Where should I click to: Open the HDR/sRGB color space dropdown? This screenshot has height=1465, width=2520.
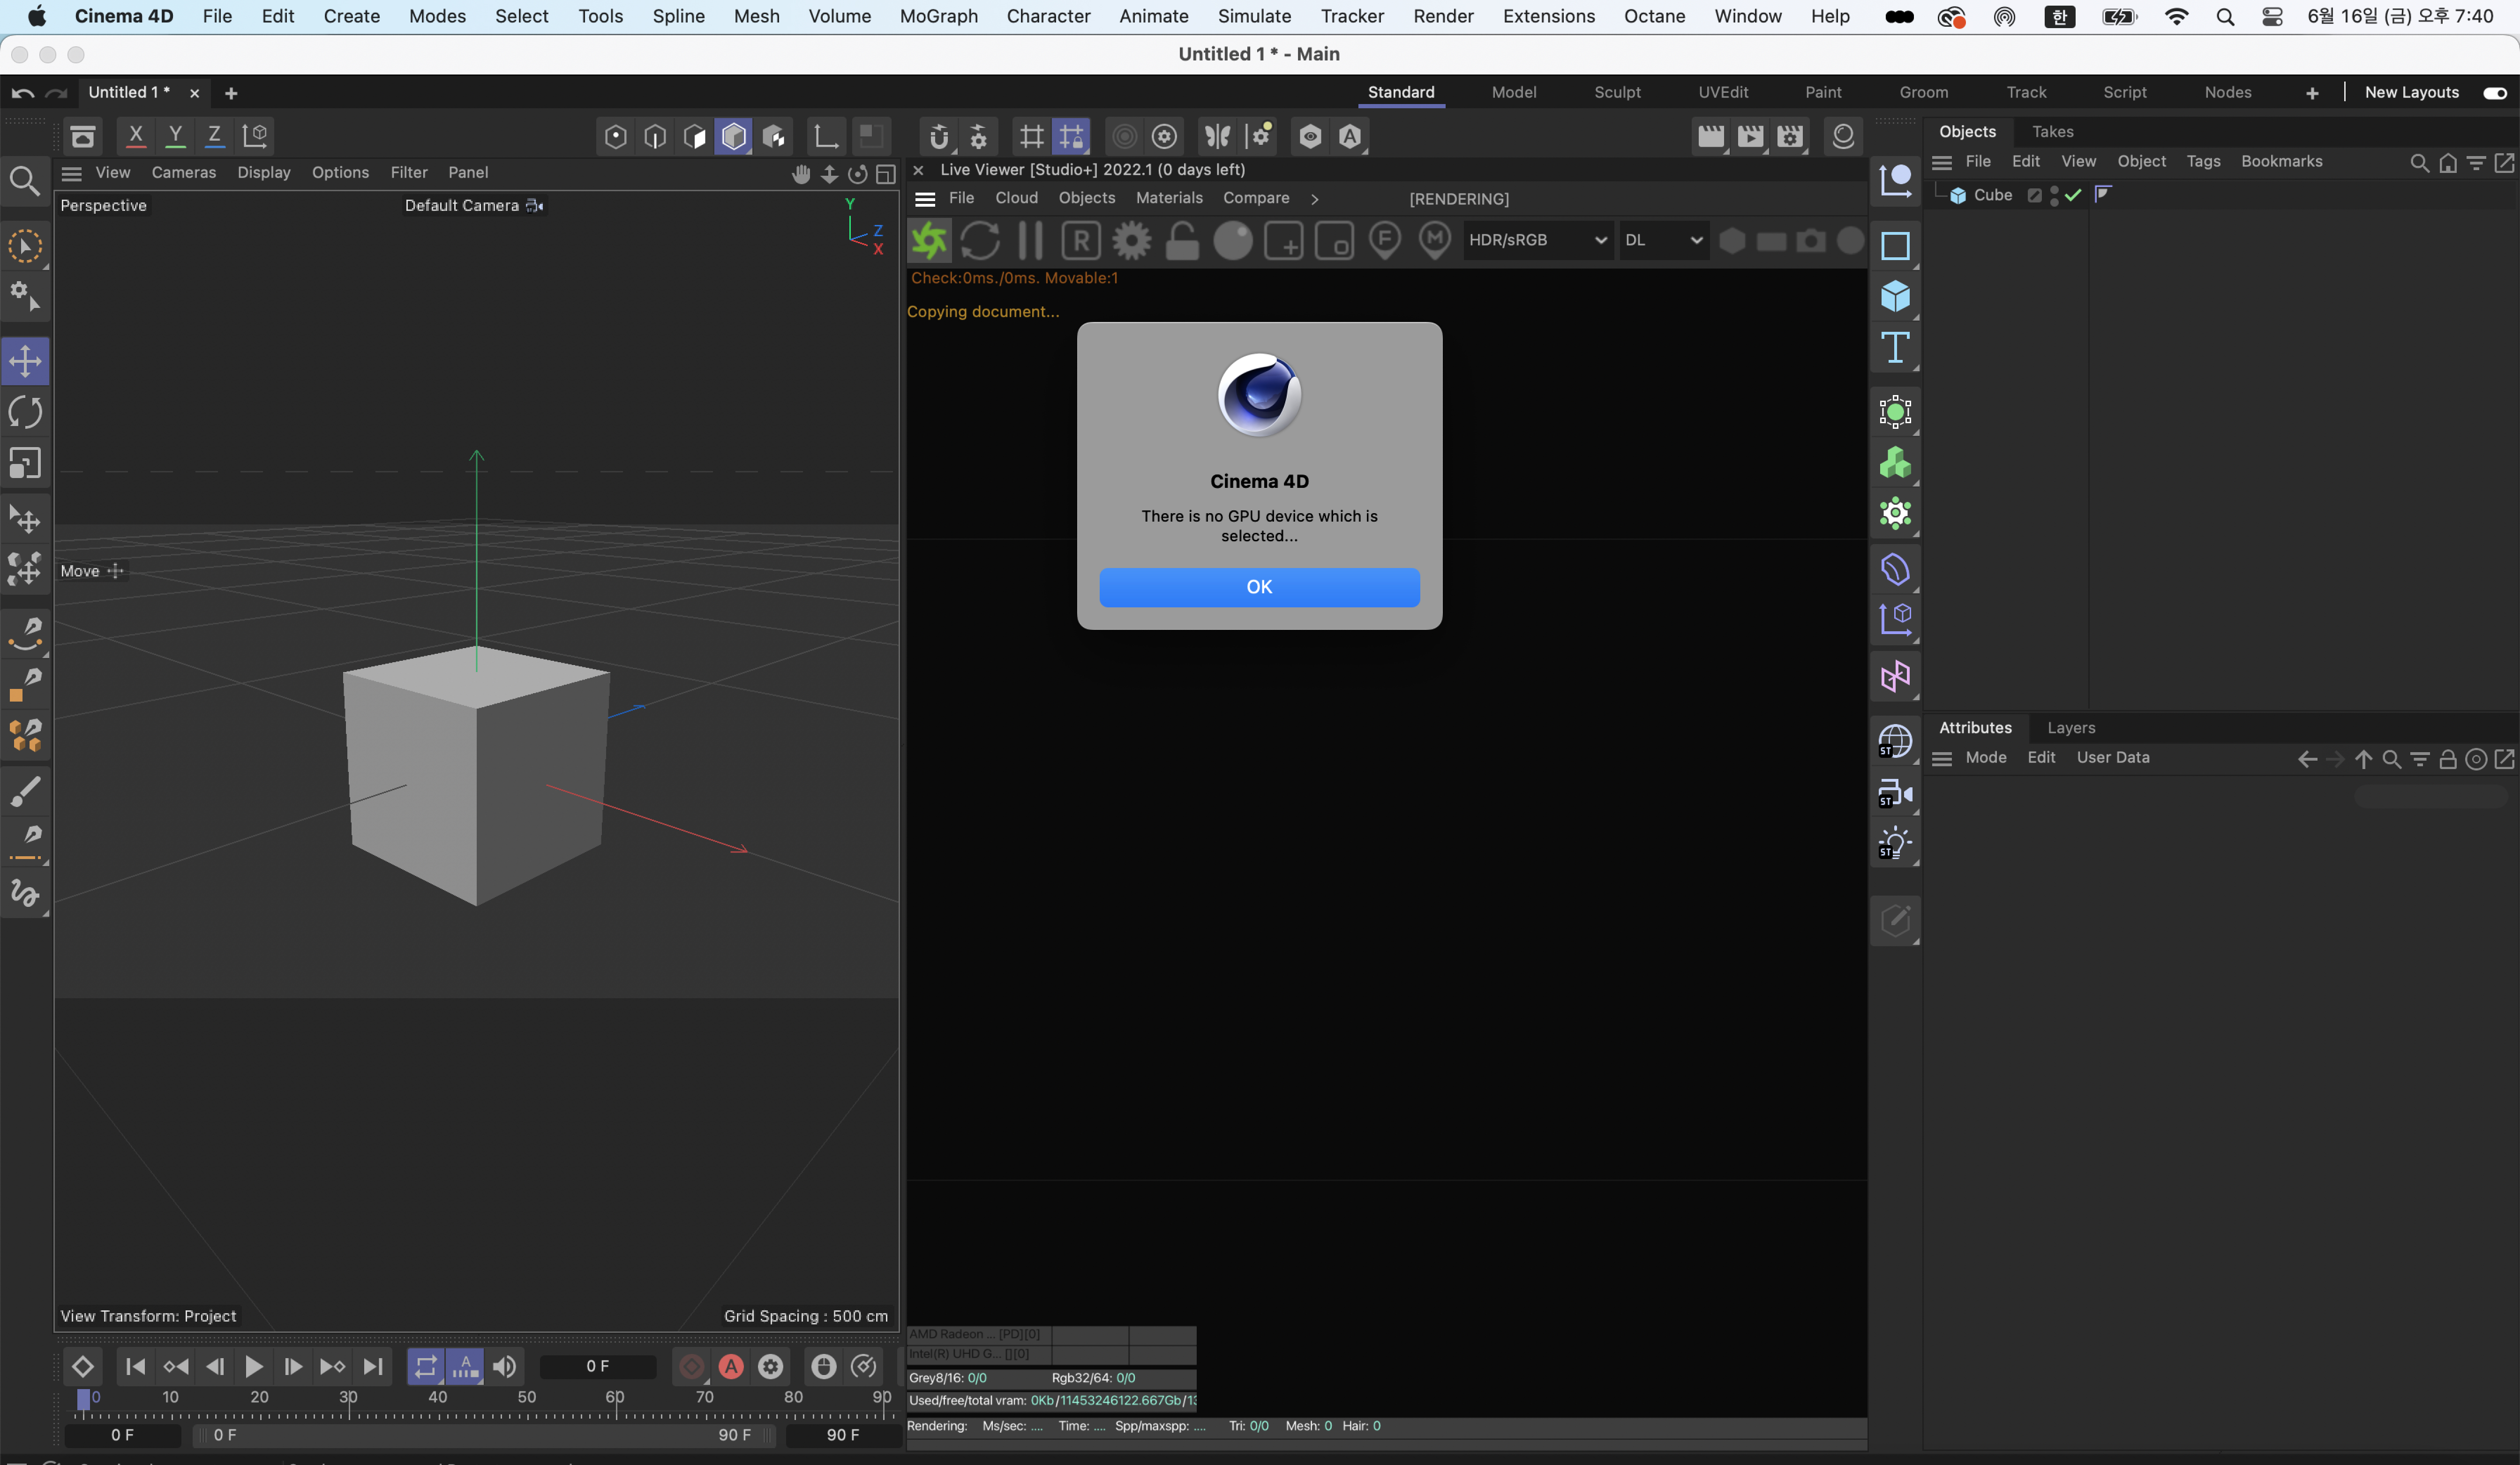point(1537,240)
